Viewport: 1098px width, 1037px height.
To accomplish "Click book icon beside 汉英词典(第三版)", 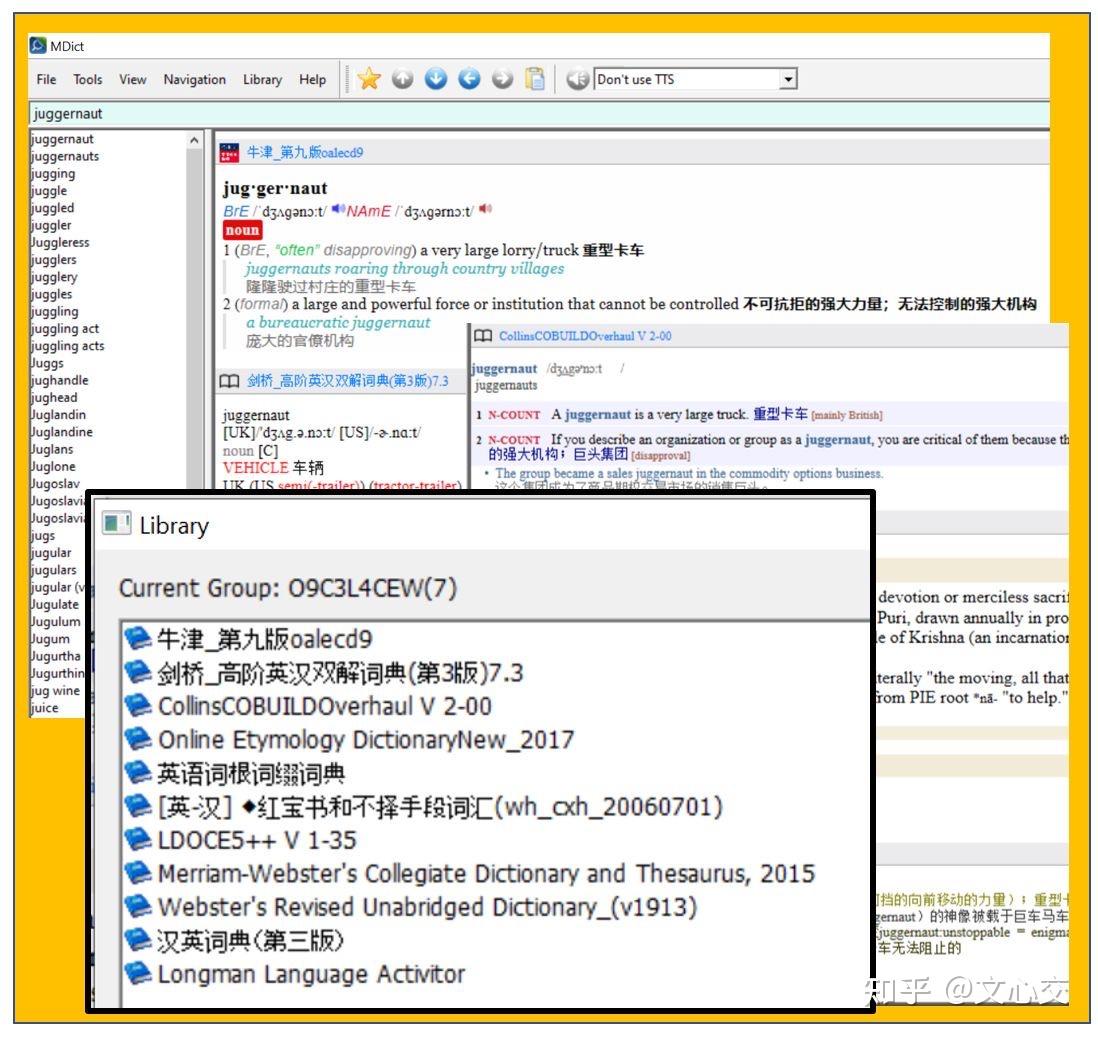I will coord(138,940).
